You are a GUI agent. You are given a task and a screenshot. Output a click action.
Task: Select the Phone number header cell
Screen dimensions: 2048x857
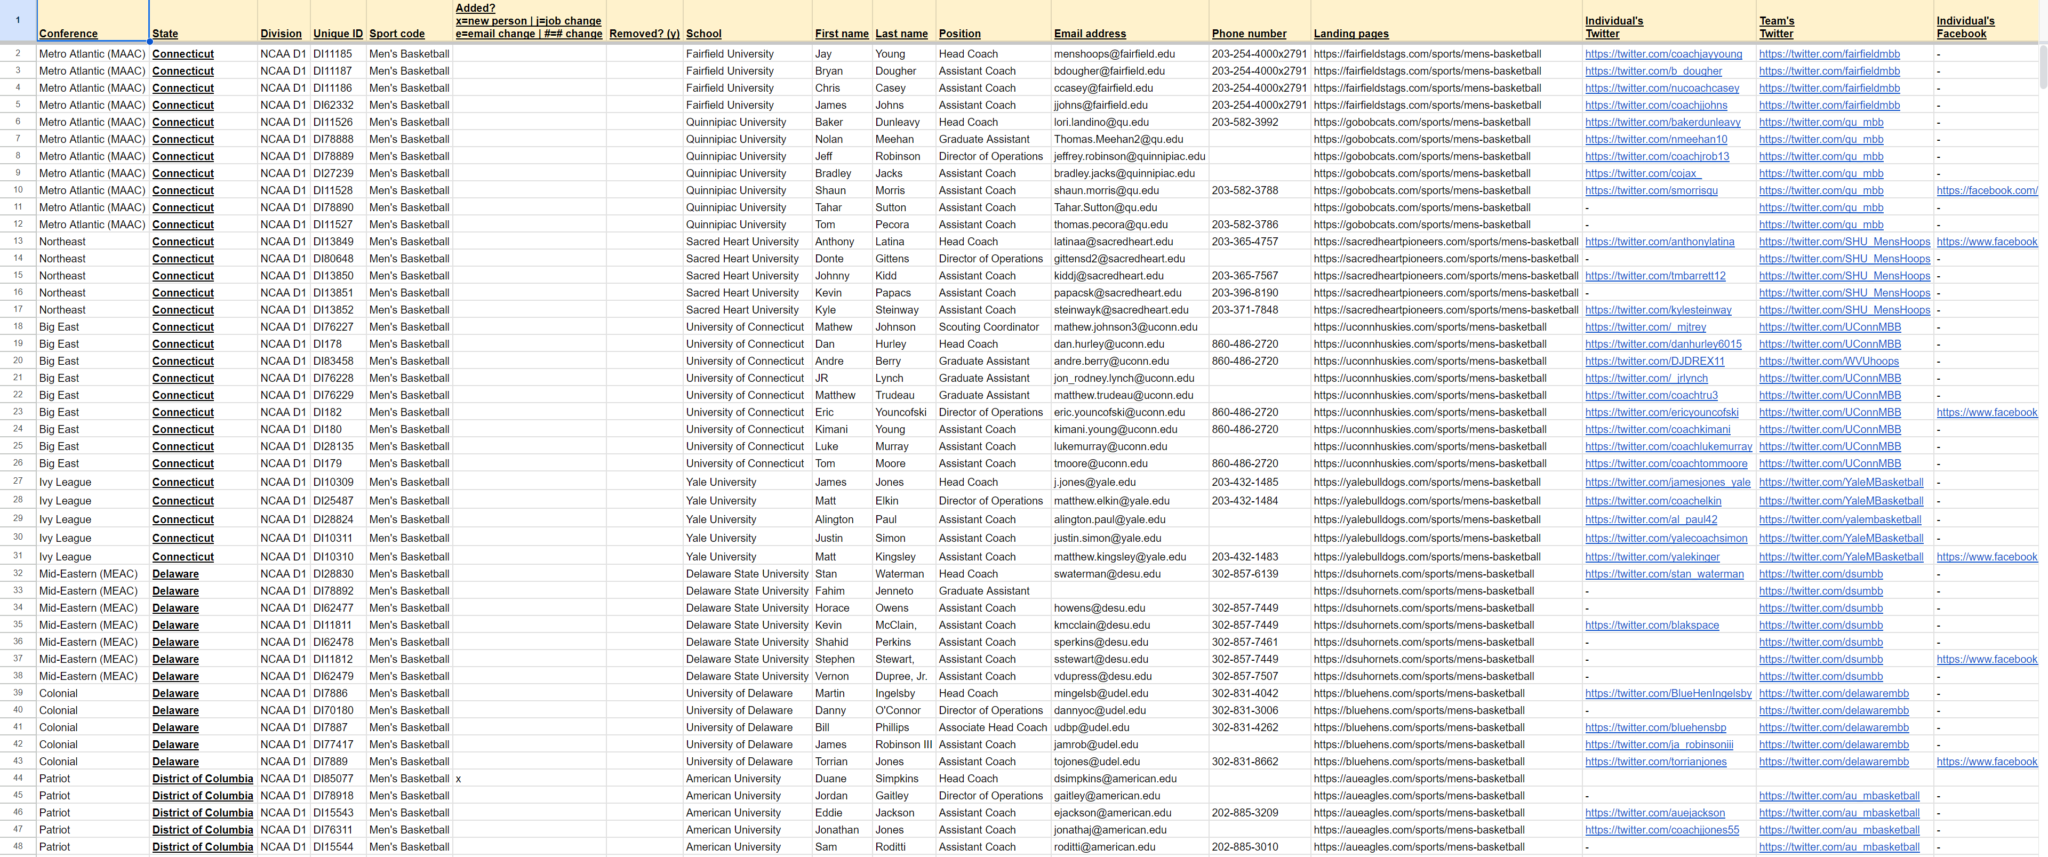coord(1260,21)
